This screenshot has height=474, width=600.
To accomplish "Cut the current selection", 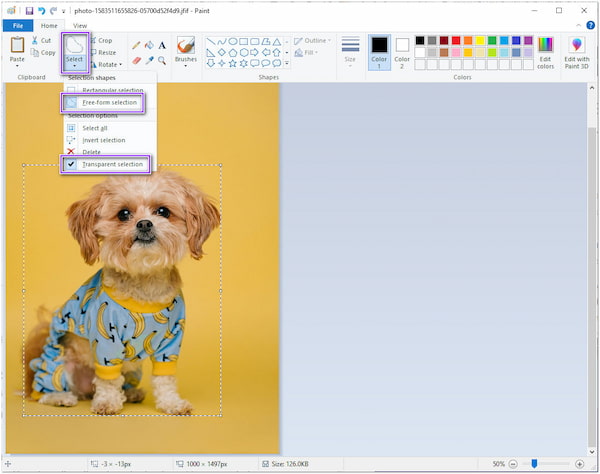I will click(x=41, y=40).
